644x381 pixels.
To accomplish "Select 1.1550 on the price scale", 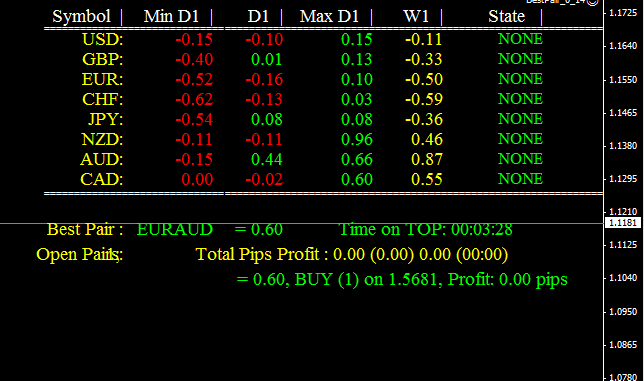I will (623, 80).
